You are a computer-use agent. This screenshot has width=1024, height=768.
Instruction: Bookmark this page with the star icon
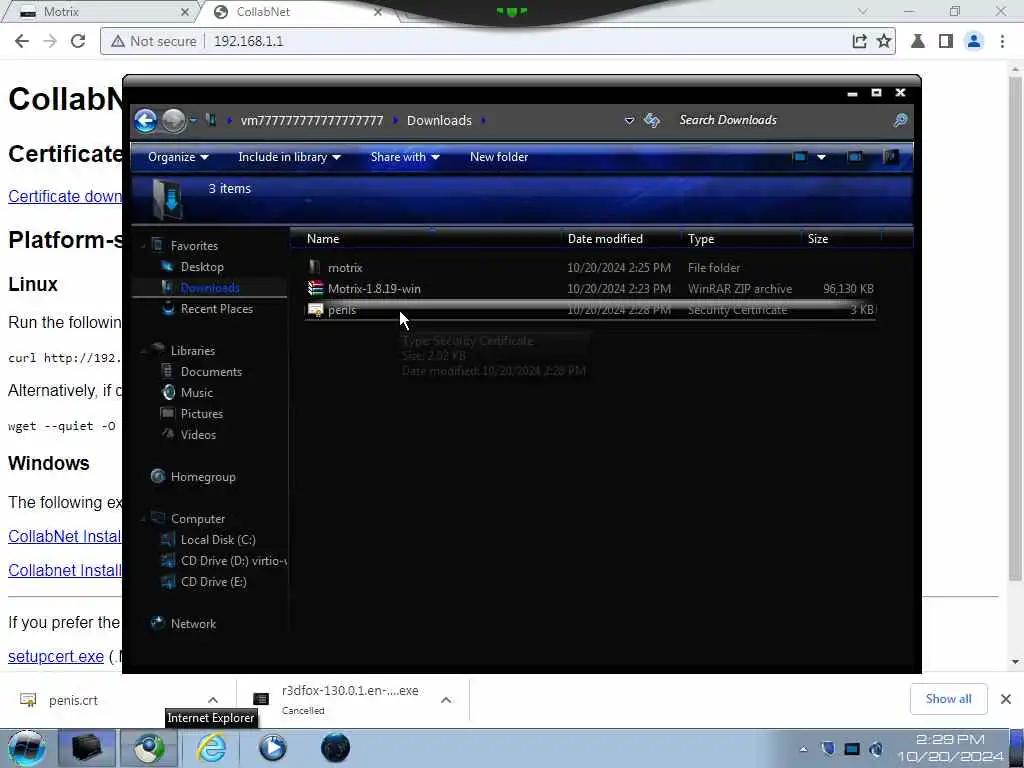pos(884,41)
